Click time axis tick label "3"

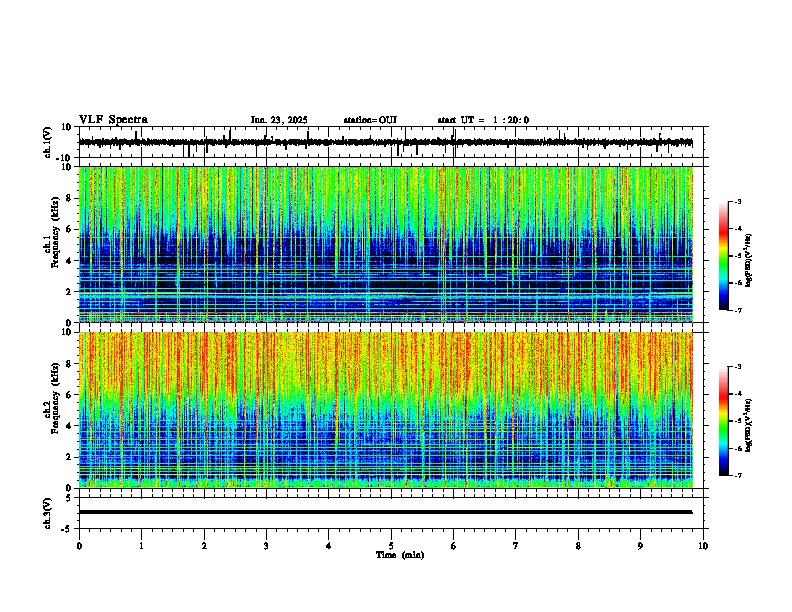pyautogui.click(x=266, y=546)
